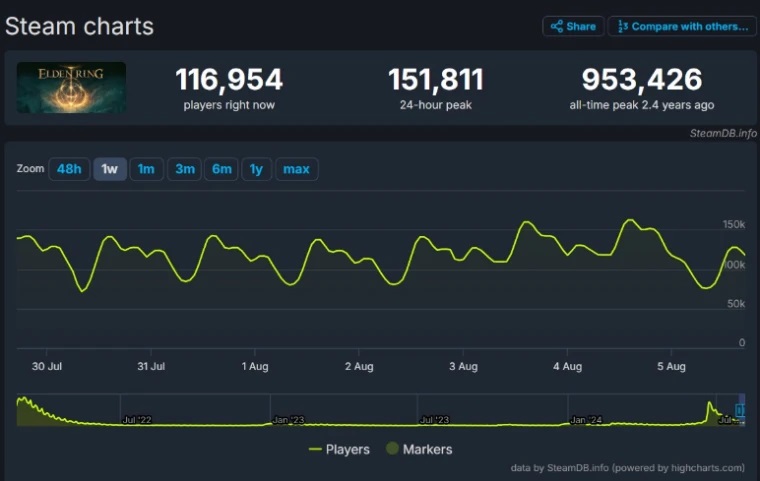Image resolution: width=760 pixels, height=481 pixels.
Task: Click the 31 Jul axis label
Action: pyautogui.click(x=151, y=366)
